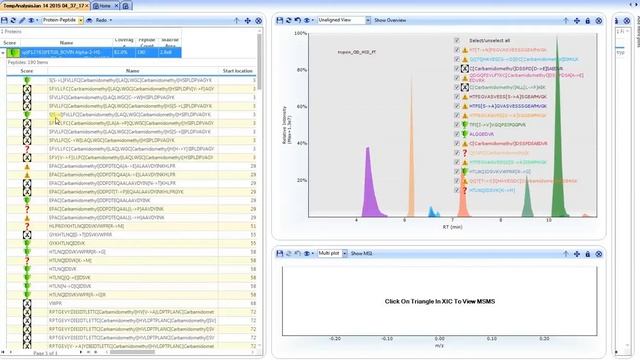
Task: Open the third tab with only an icon
Action: click(x=126, y=6)
